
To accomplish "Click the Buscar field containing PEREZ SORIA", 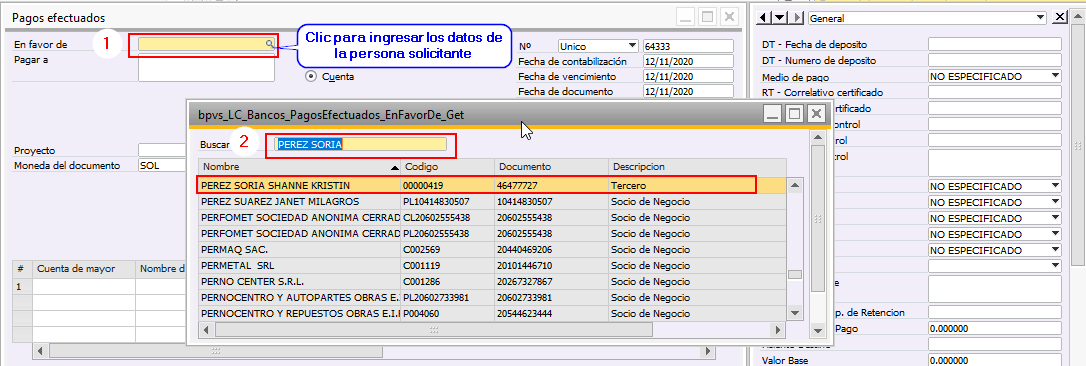I will (x=360, y=144).
